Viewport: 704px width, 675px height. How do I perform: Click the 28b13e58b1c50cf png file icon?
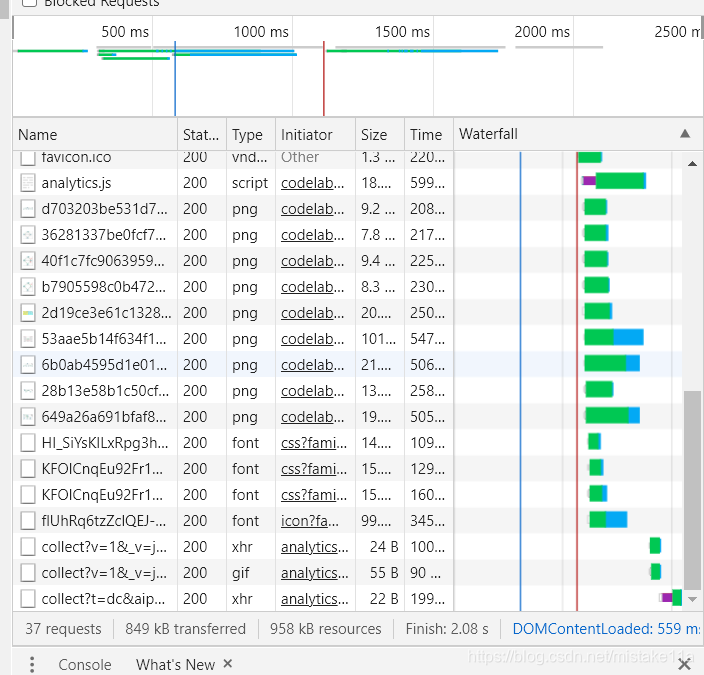tap(28, 391)
